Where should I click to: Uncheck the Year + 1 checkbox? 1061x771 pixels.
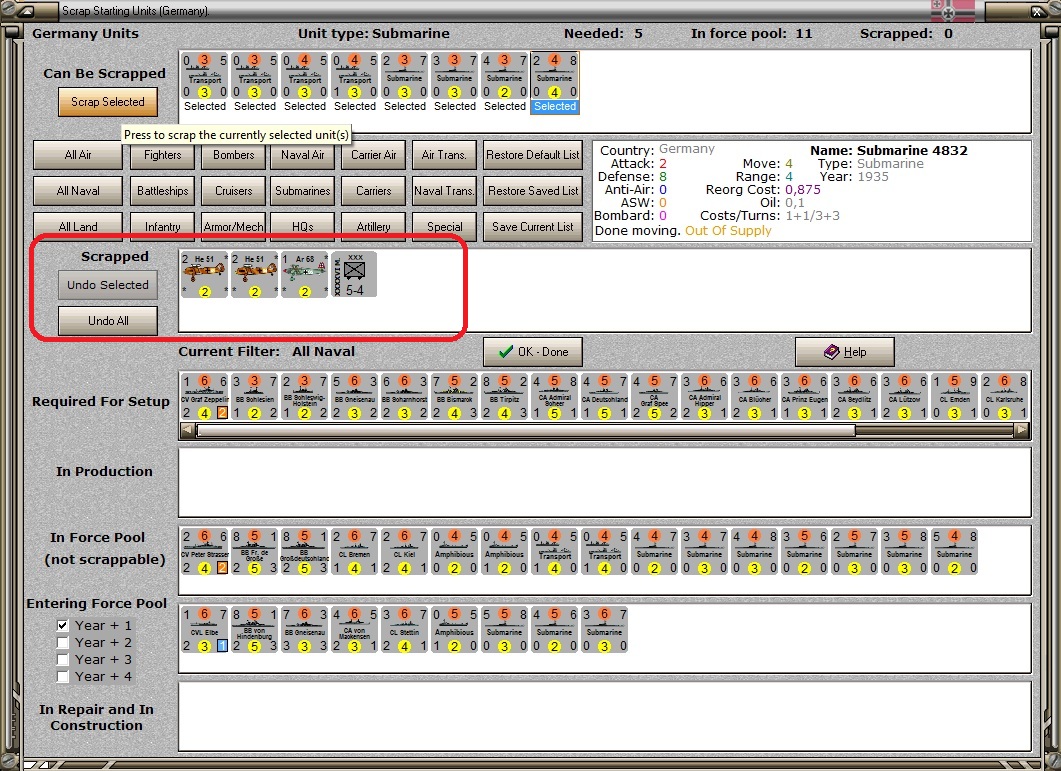(63, 625)
